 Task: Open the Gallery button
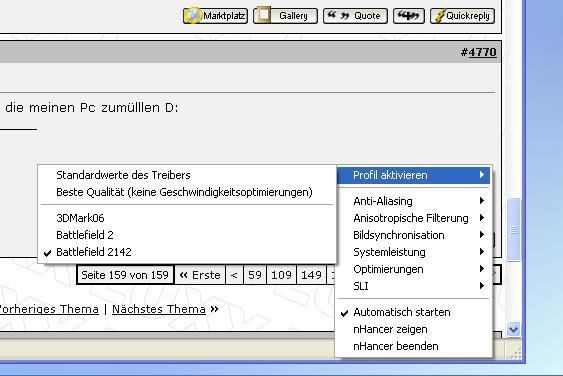(285, 16)
